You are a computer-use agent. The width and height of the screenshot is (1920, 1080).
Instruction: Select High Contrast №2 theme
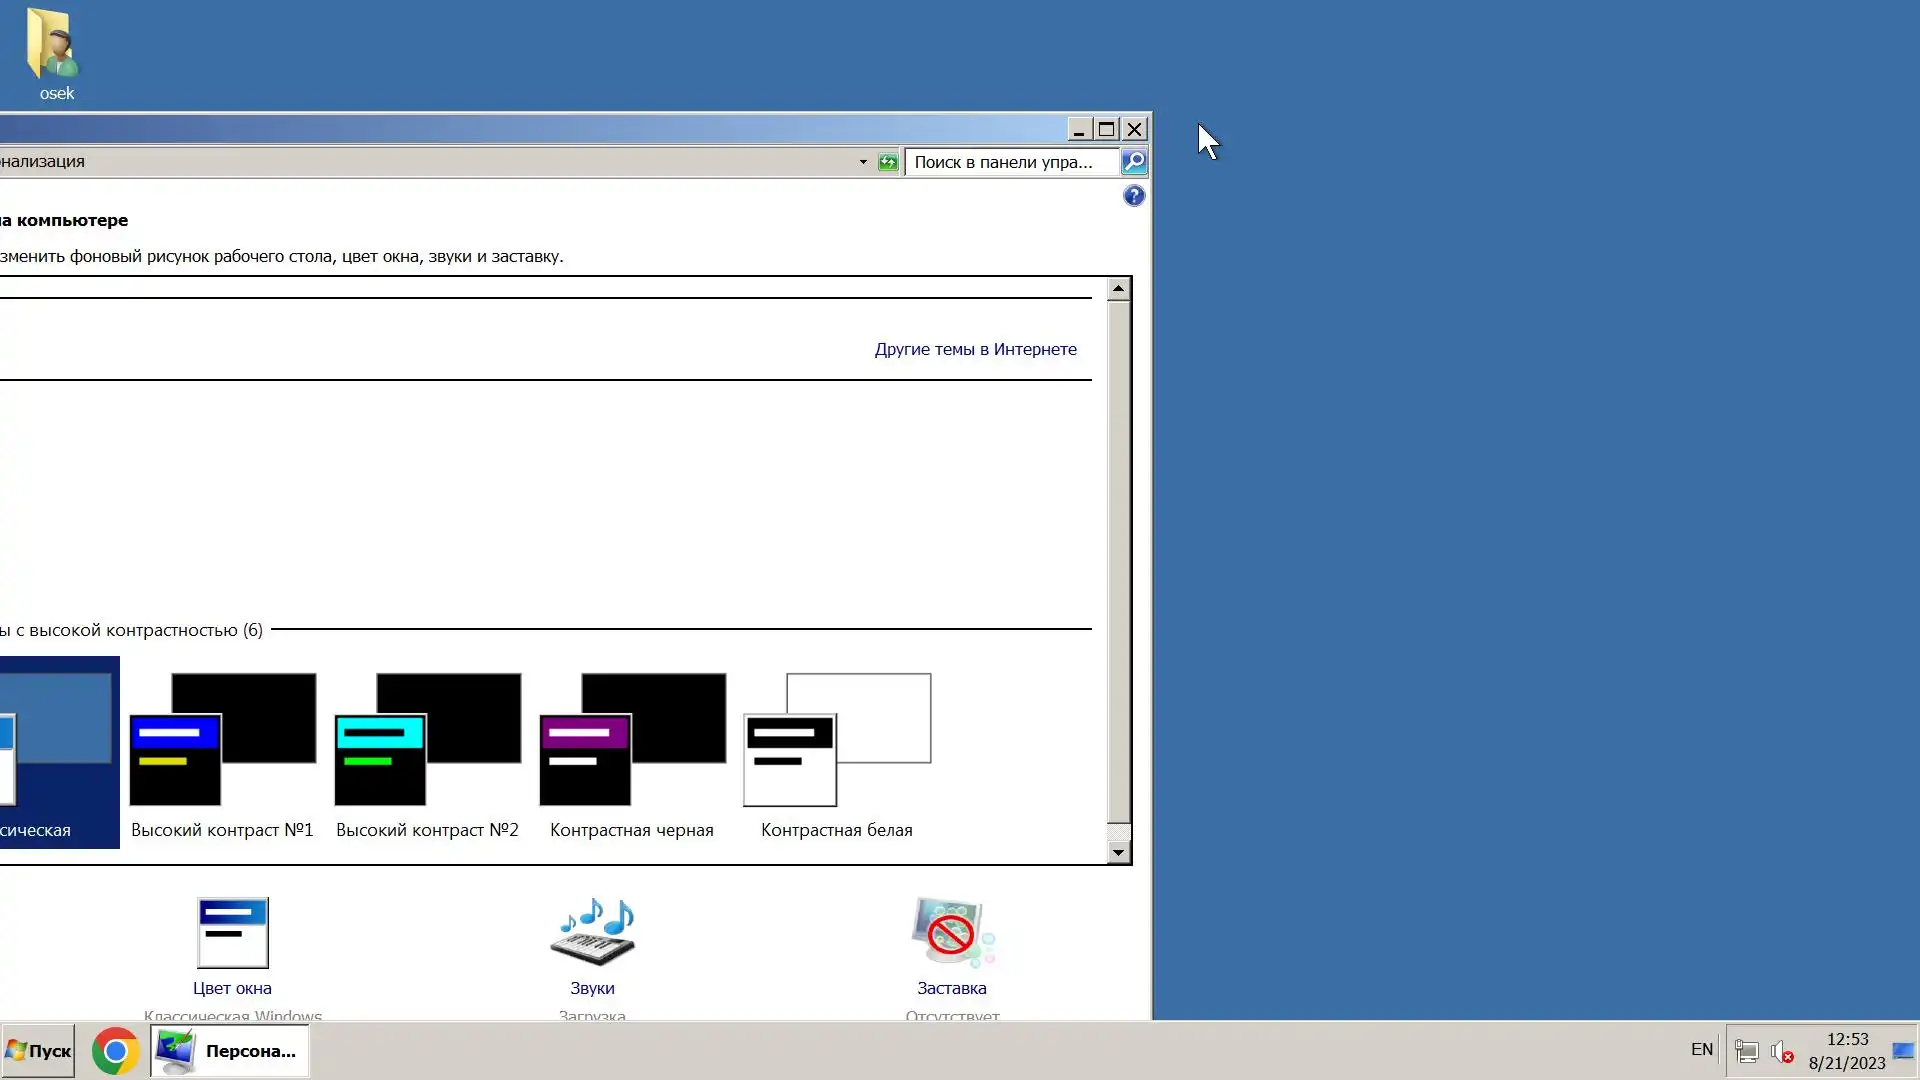(427, 741)
